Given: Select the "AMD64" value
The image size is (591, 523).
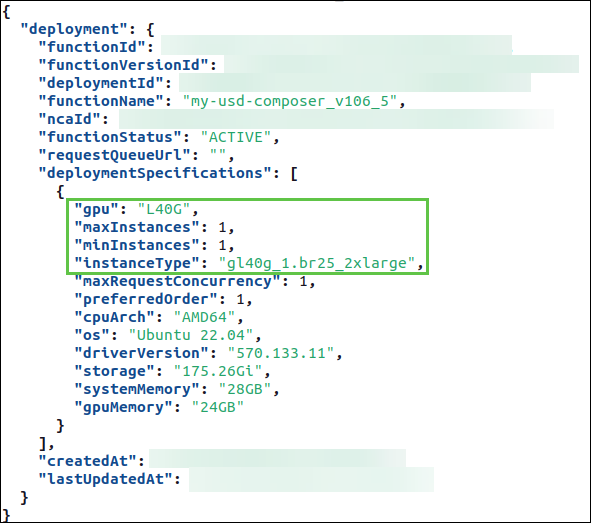Looking at the screenshot, I should 204,317.
